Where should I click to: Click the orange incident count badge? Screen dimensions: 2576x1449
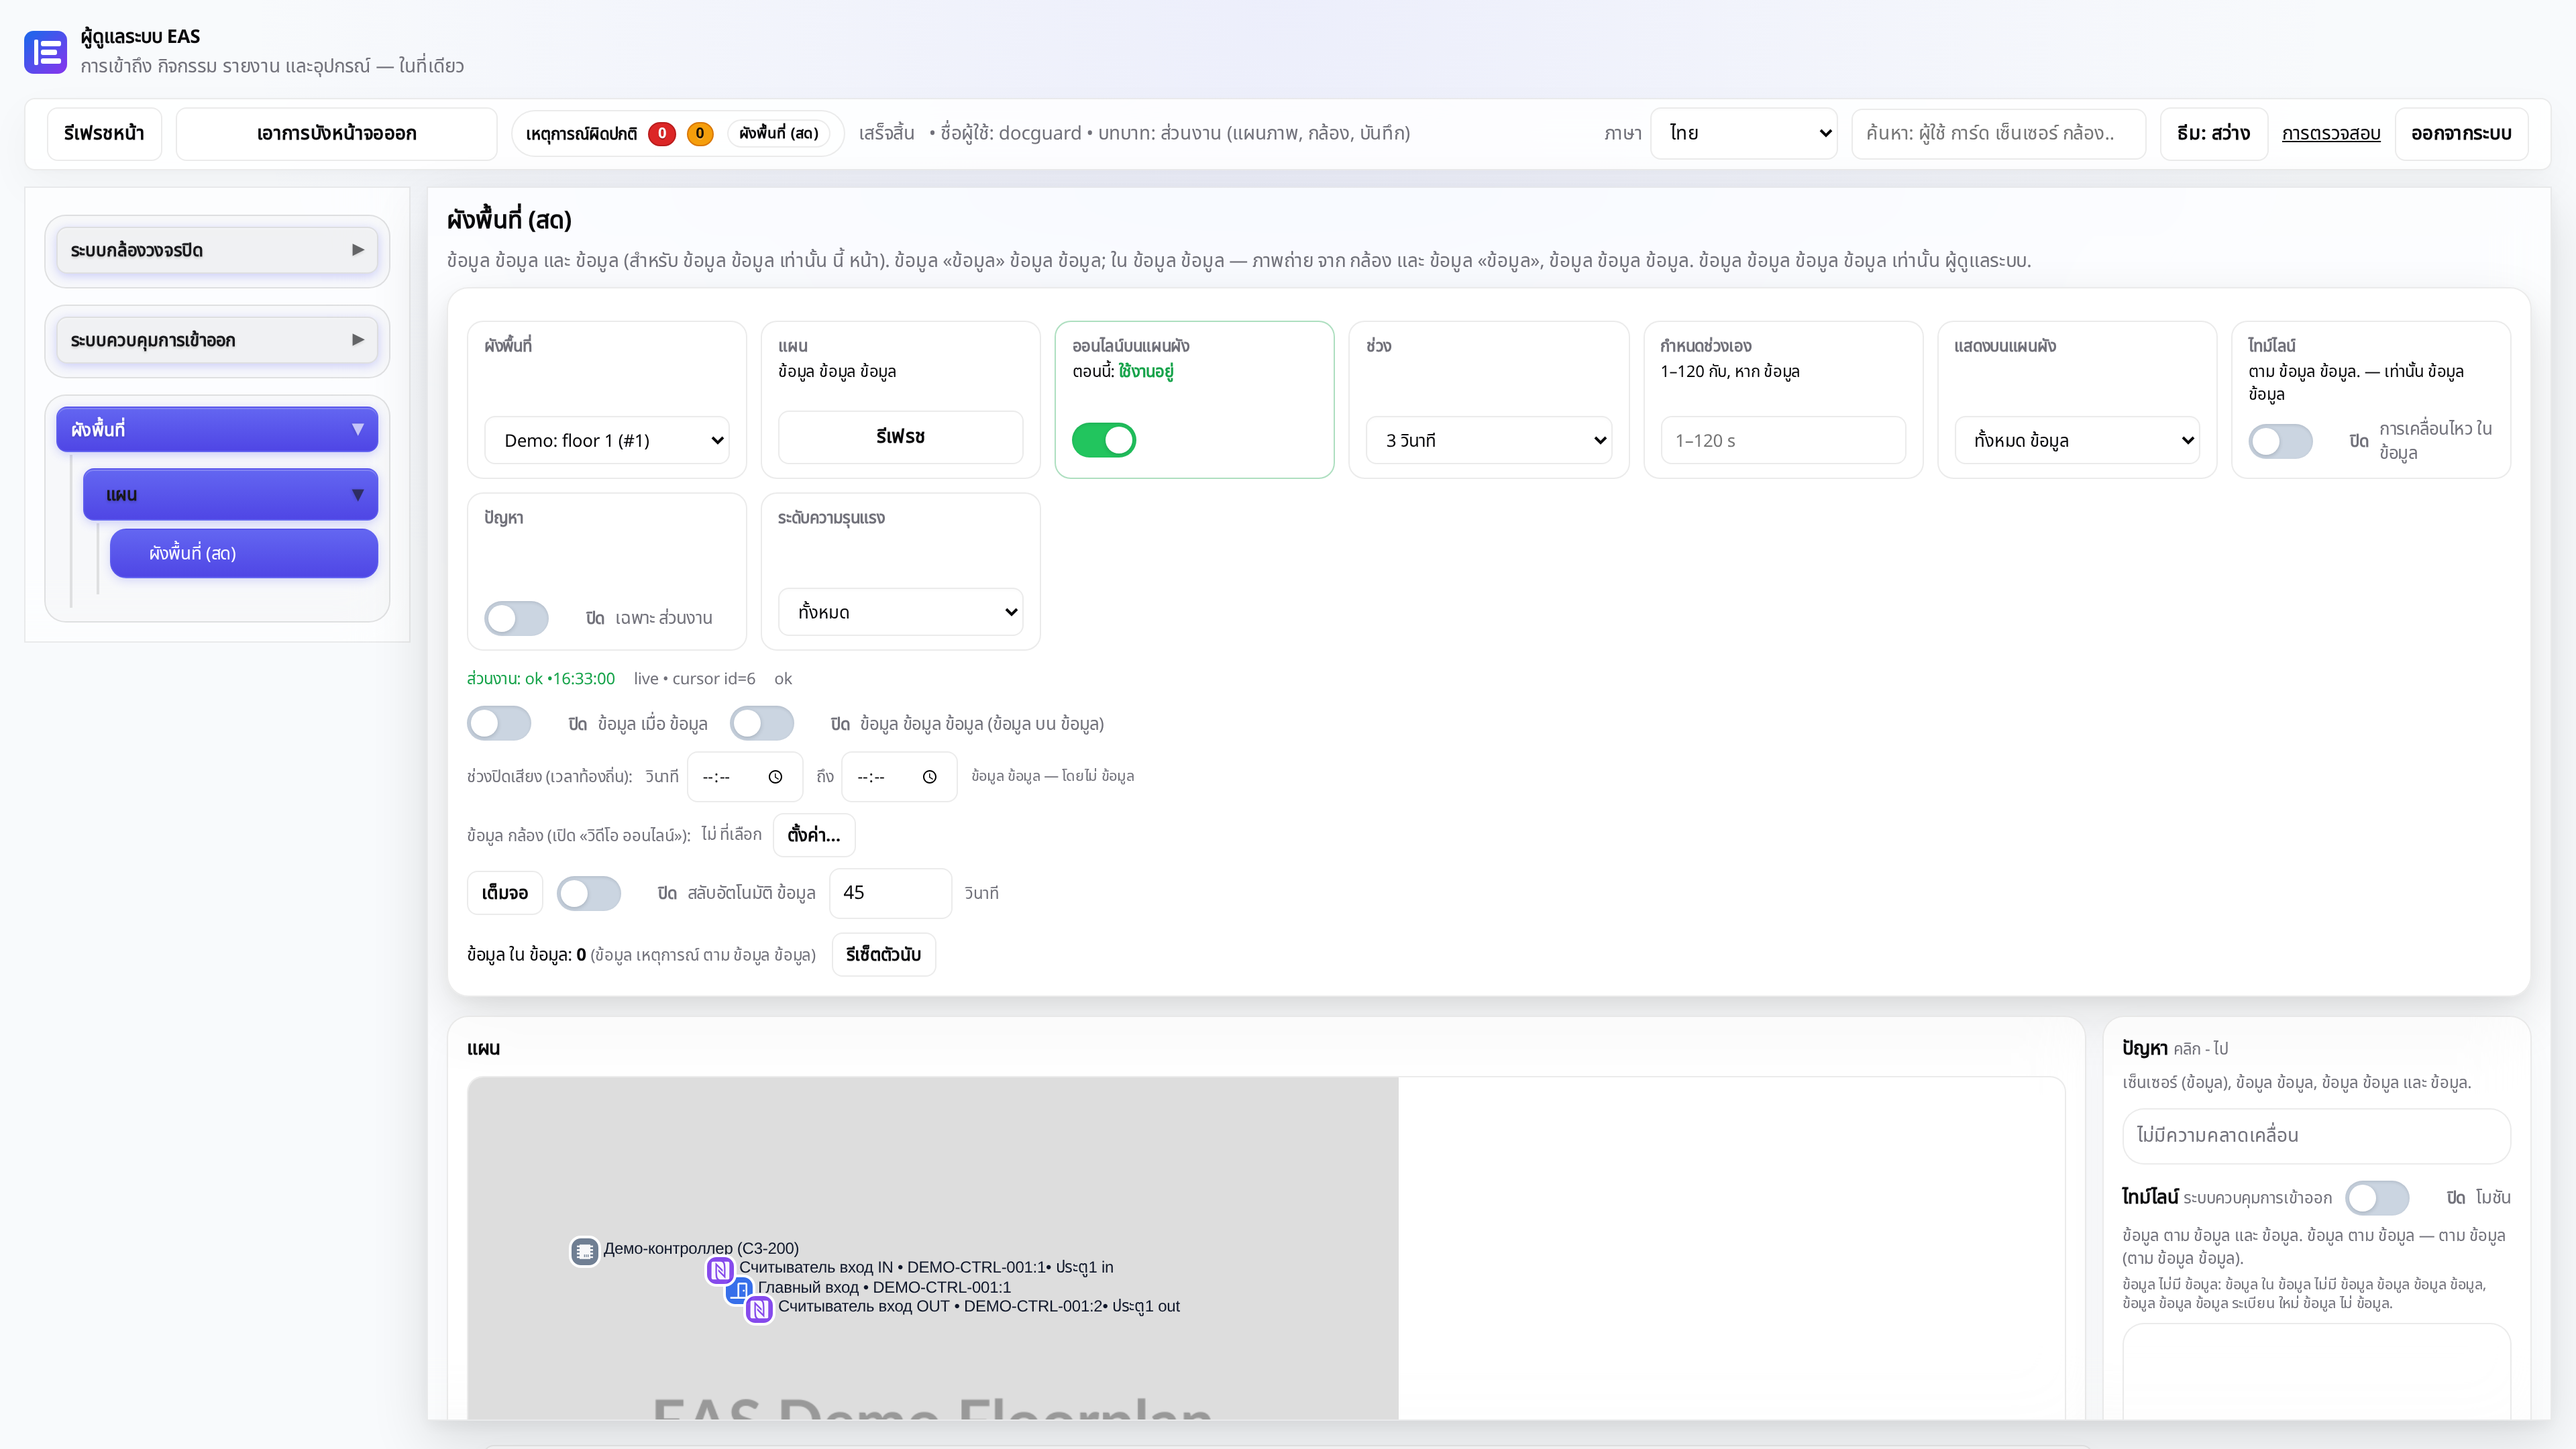click(x=699, y=133)
